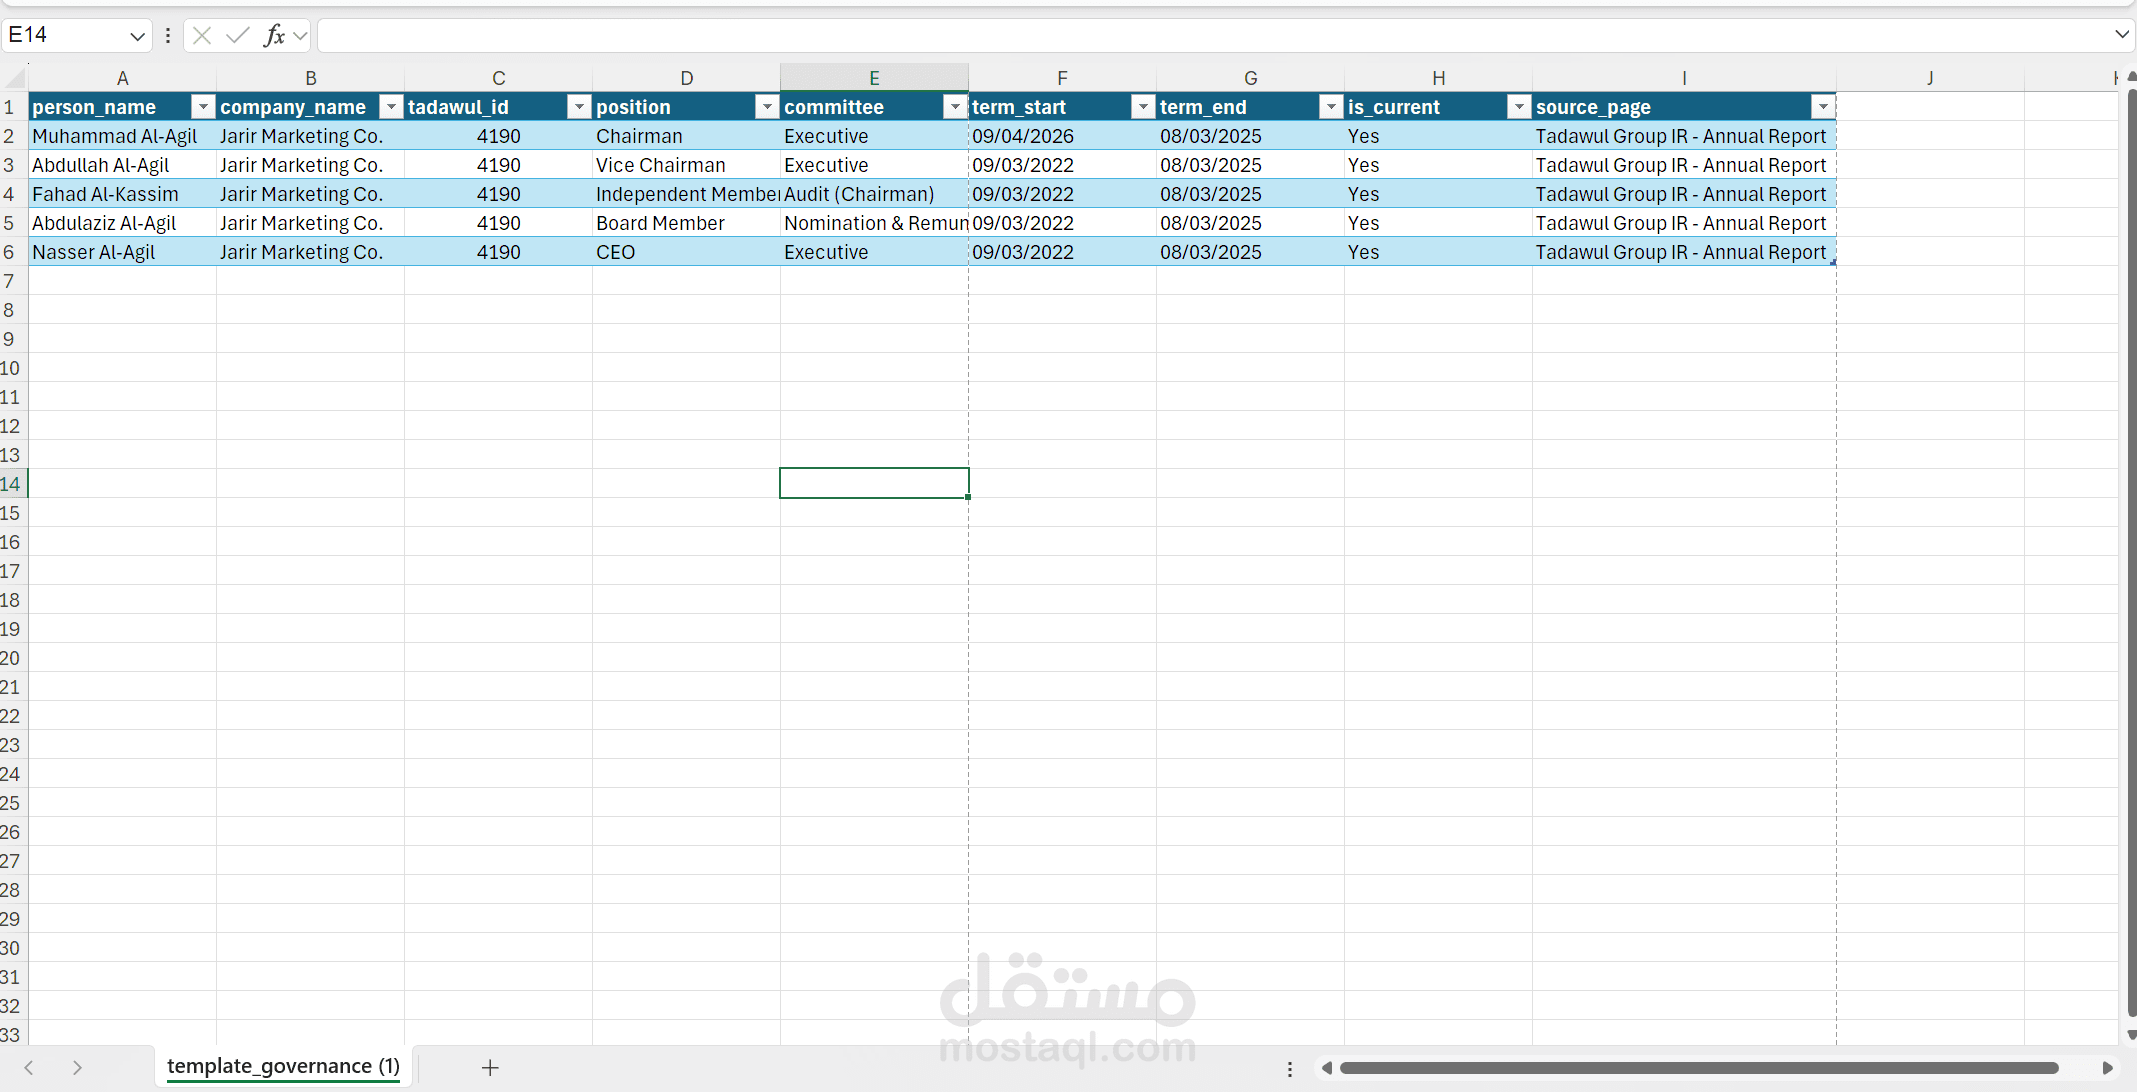Viewport: 2137px width, 1092px height.
Task: Select the 'Chairman' position cell in row 2
Action: coord(686,136)
